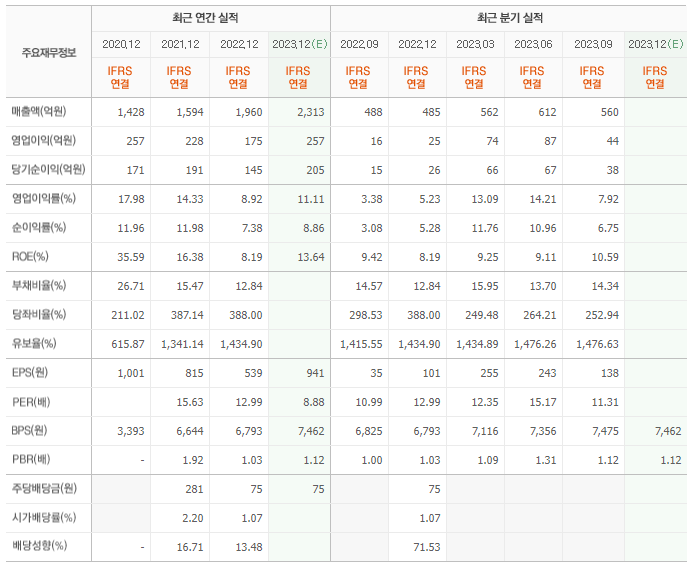Image resolution: width=694 pixels, height=567 pixels.
Task: Click the 2023.09 quarterly column header
Action: pos(593,44)
